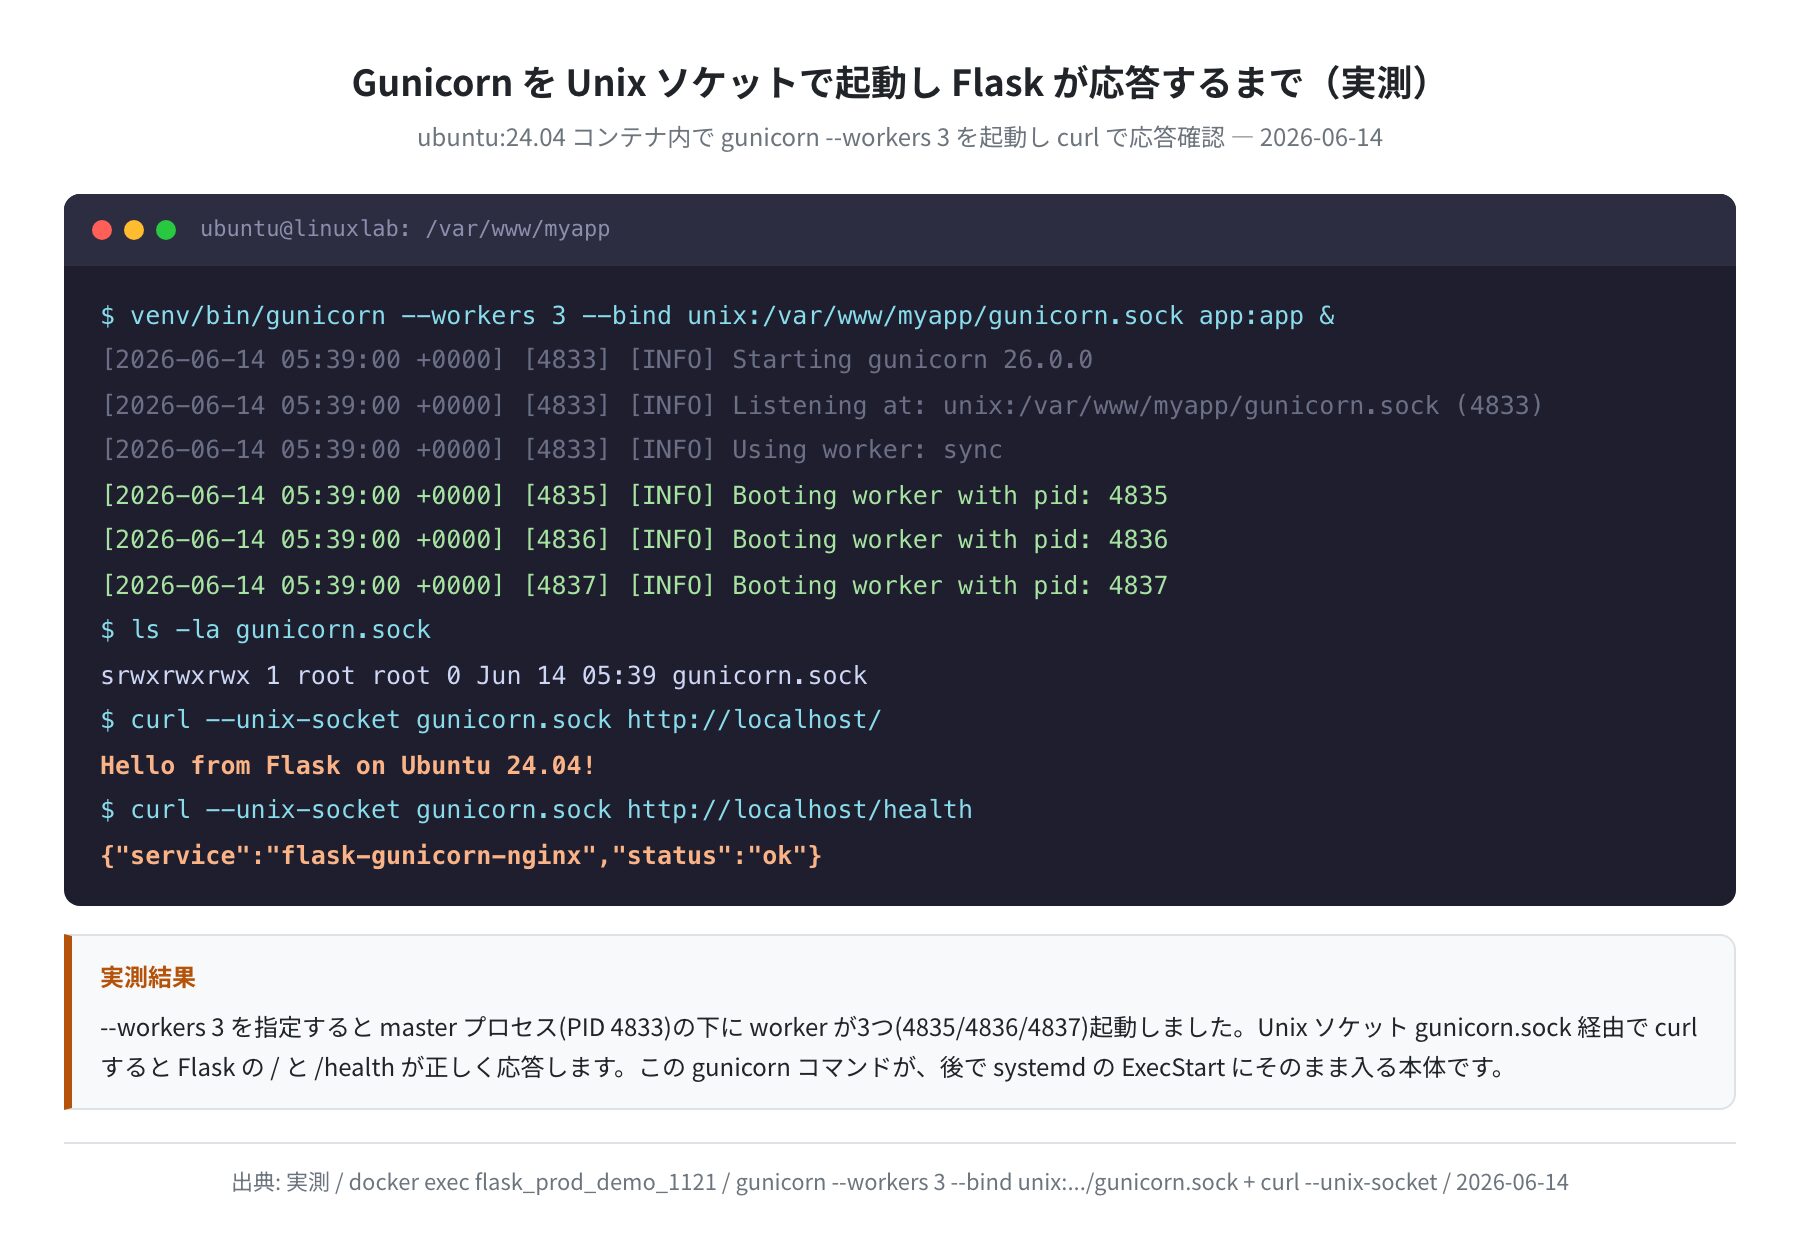Click the curl command for http://localhost/

[x=491, y=720]
